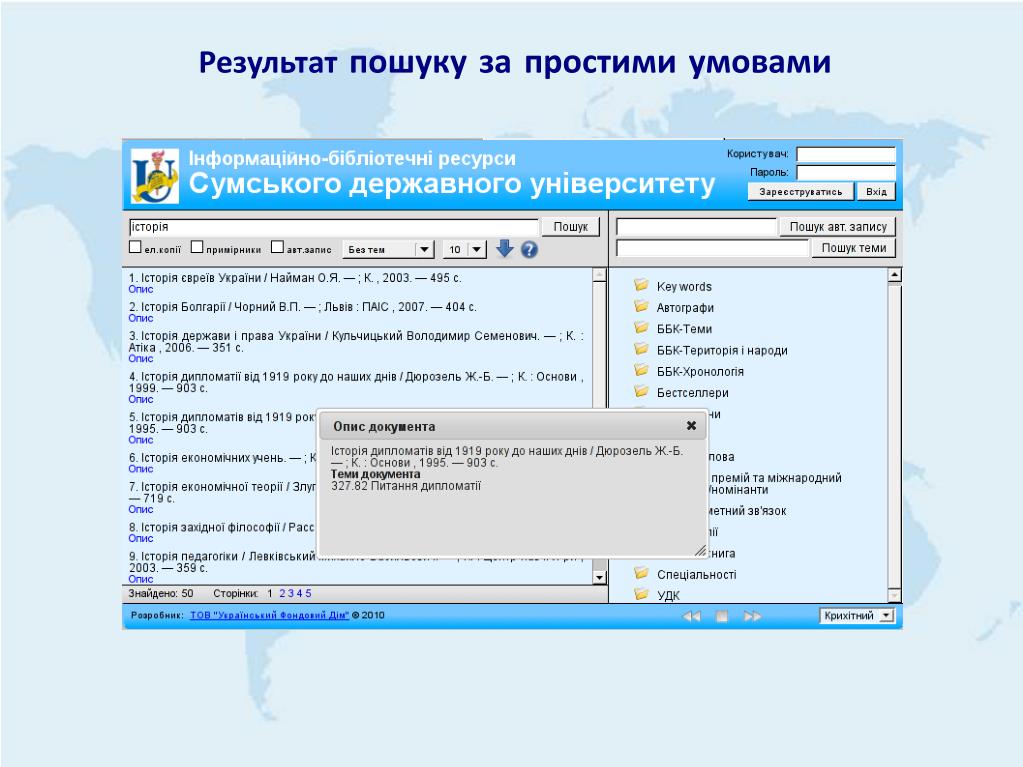This screenshot has width=1023, height=767.
Task: Click results list scroll down arrow
Action: tap(600, 577)
